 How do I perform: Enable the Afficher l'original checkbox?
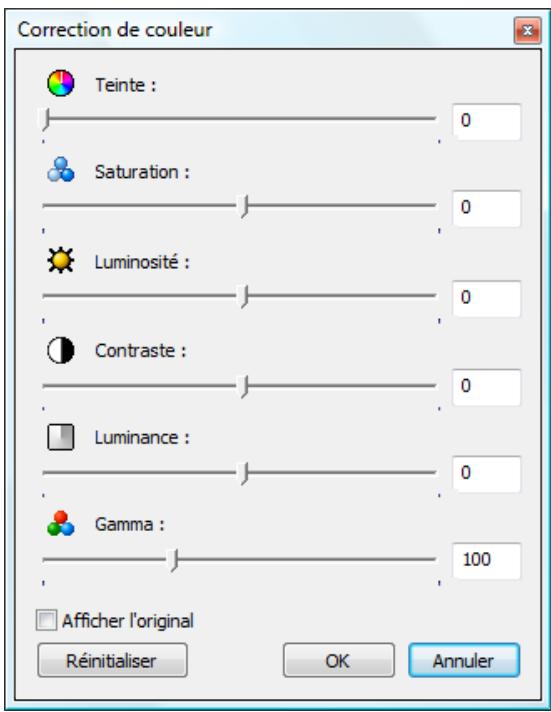(46, 620)
